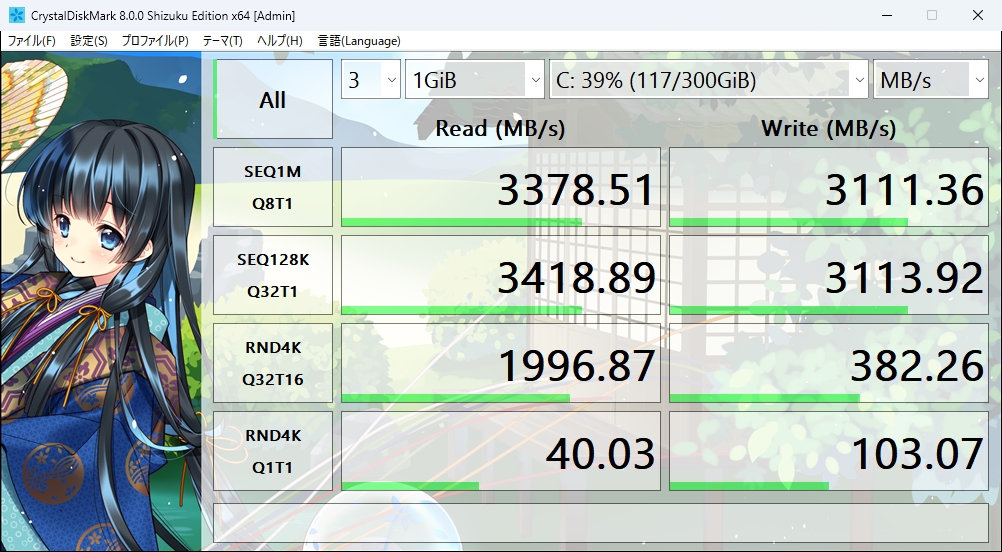Click the SEQ128K read value 3418.89
1002x552 pixels.
501,275
